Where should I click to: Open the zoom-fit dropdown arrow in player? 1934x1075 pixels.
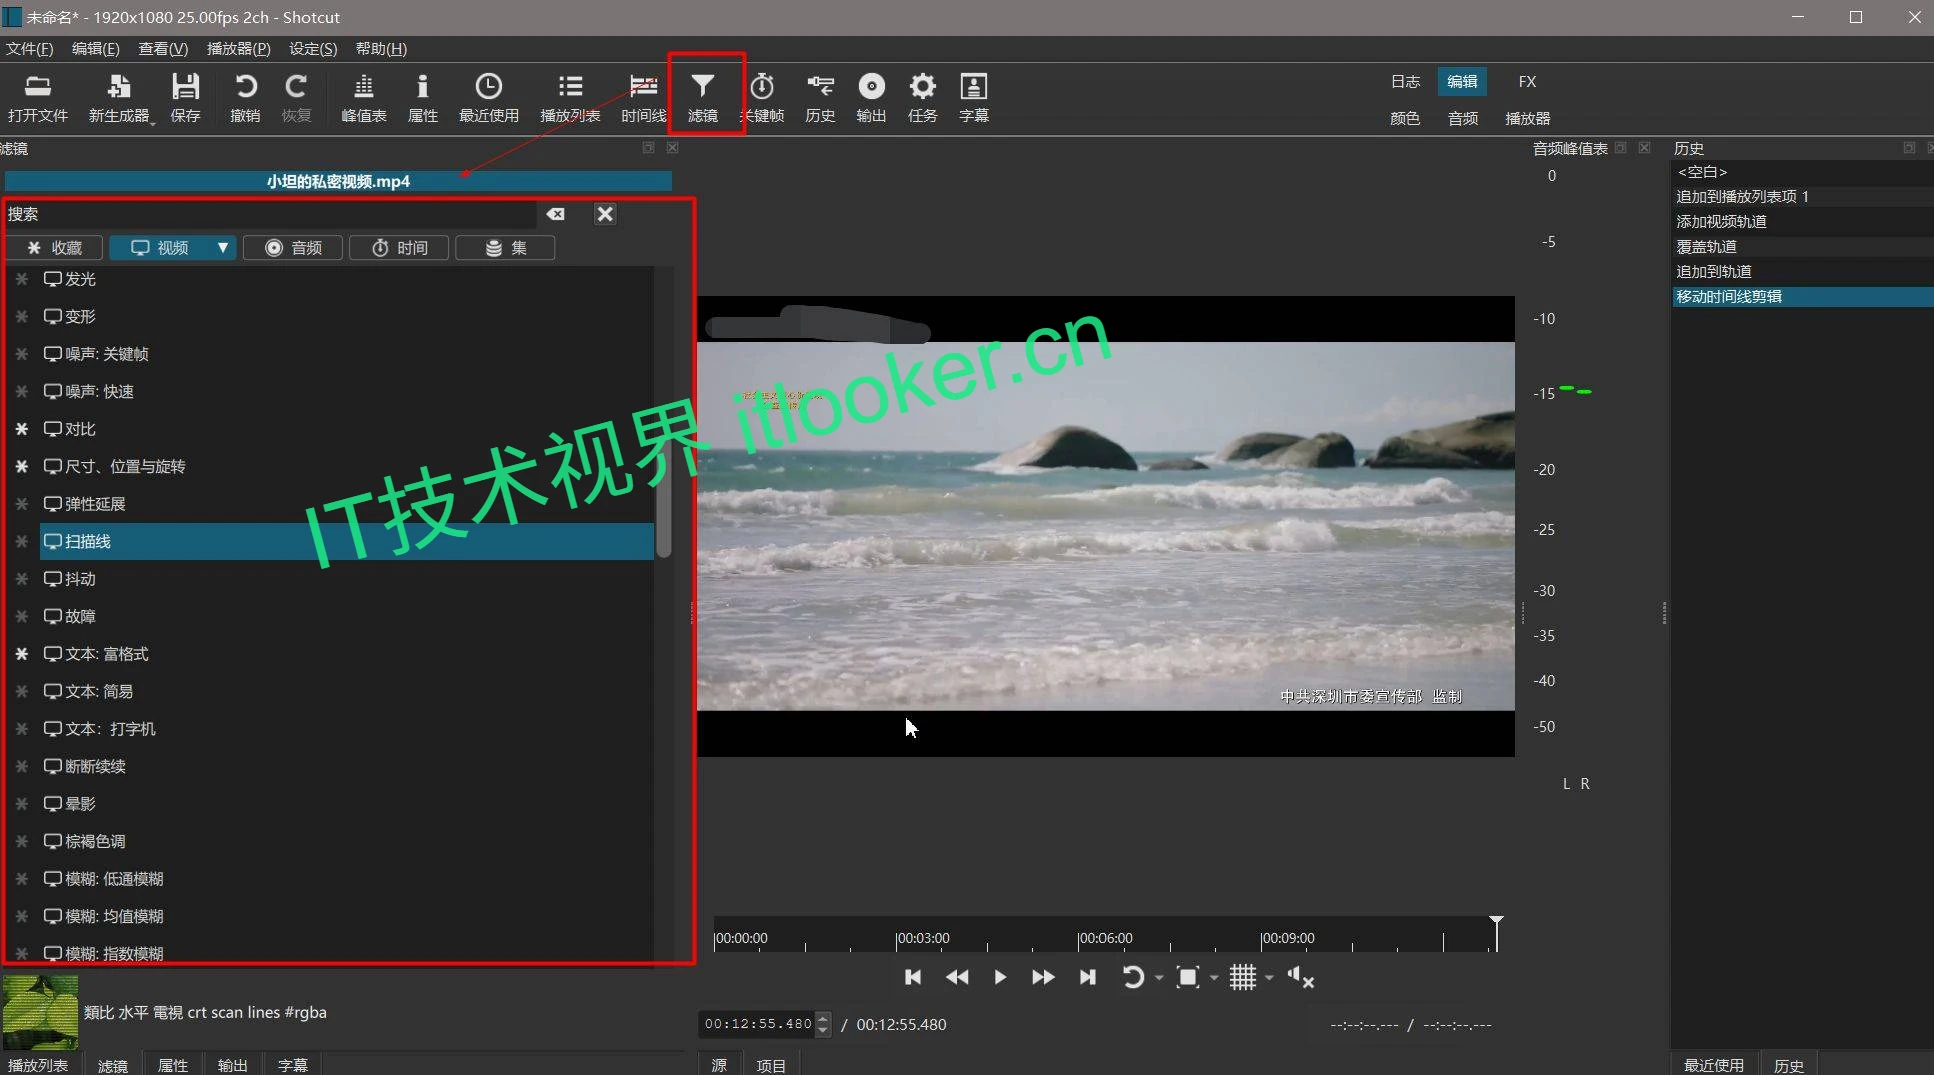tap(1214, 977)
